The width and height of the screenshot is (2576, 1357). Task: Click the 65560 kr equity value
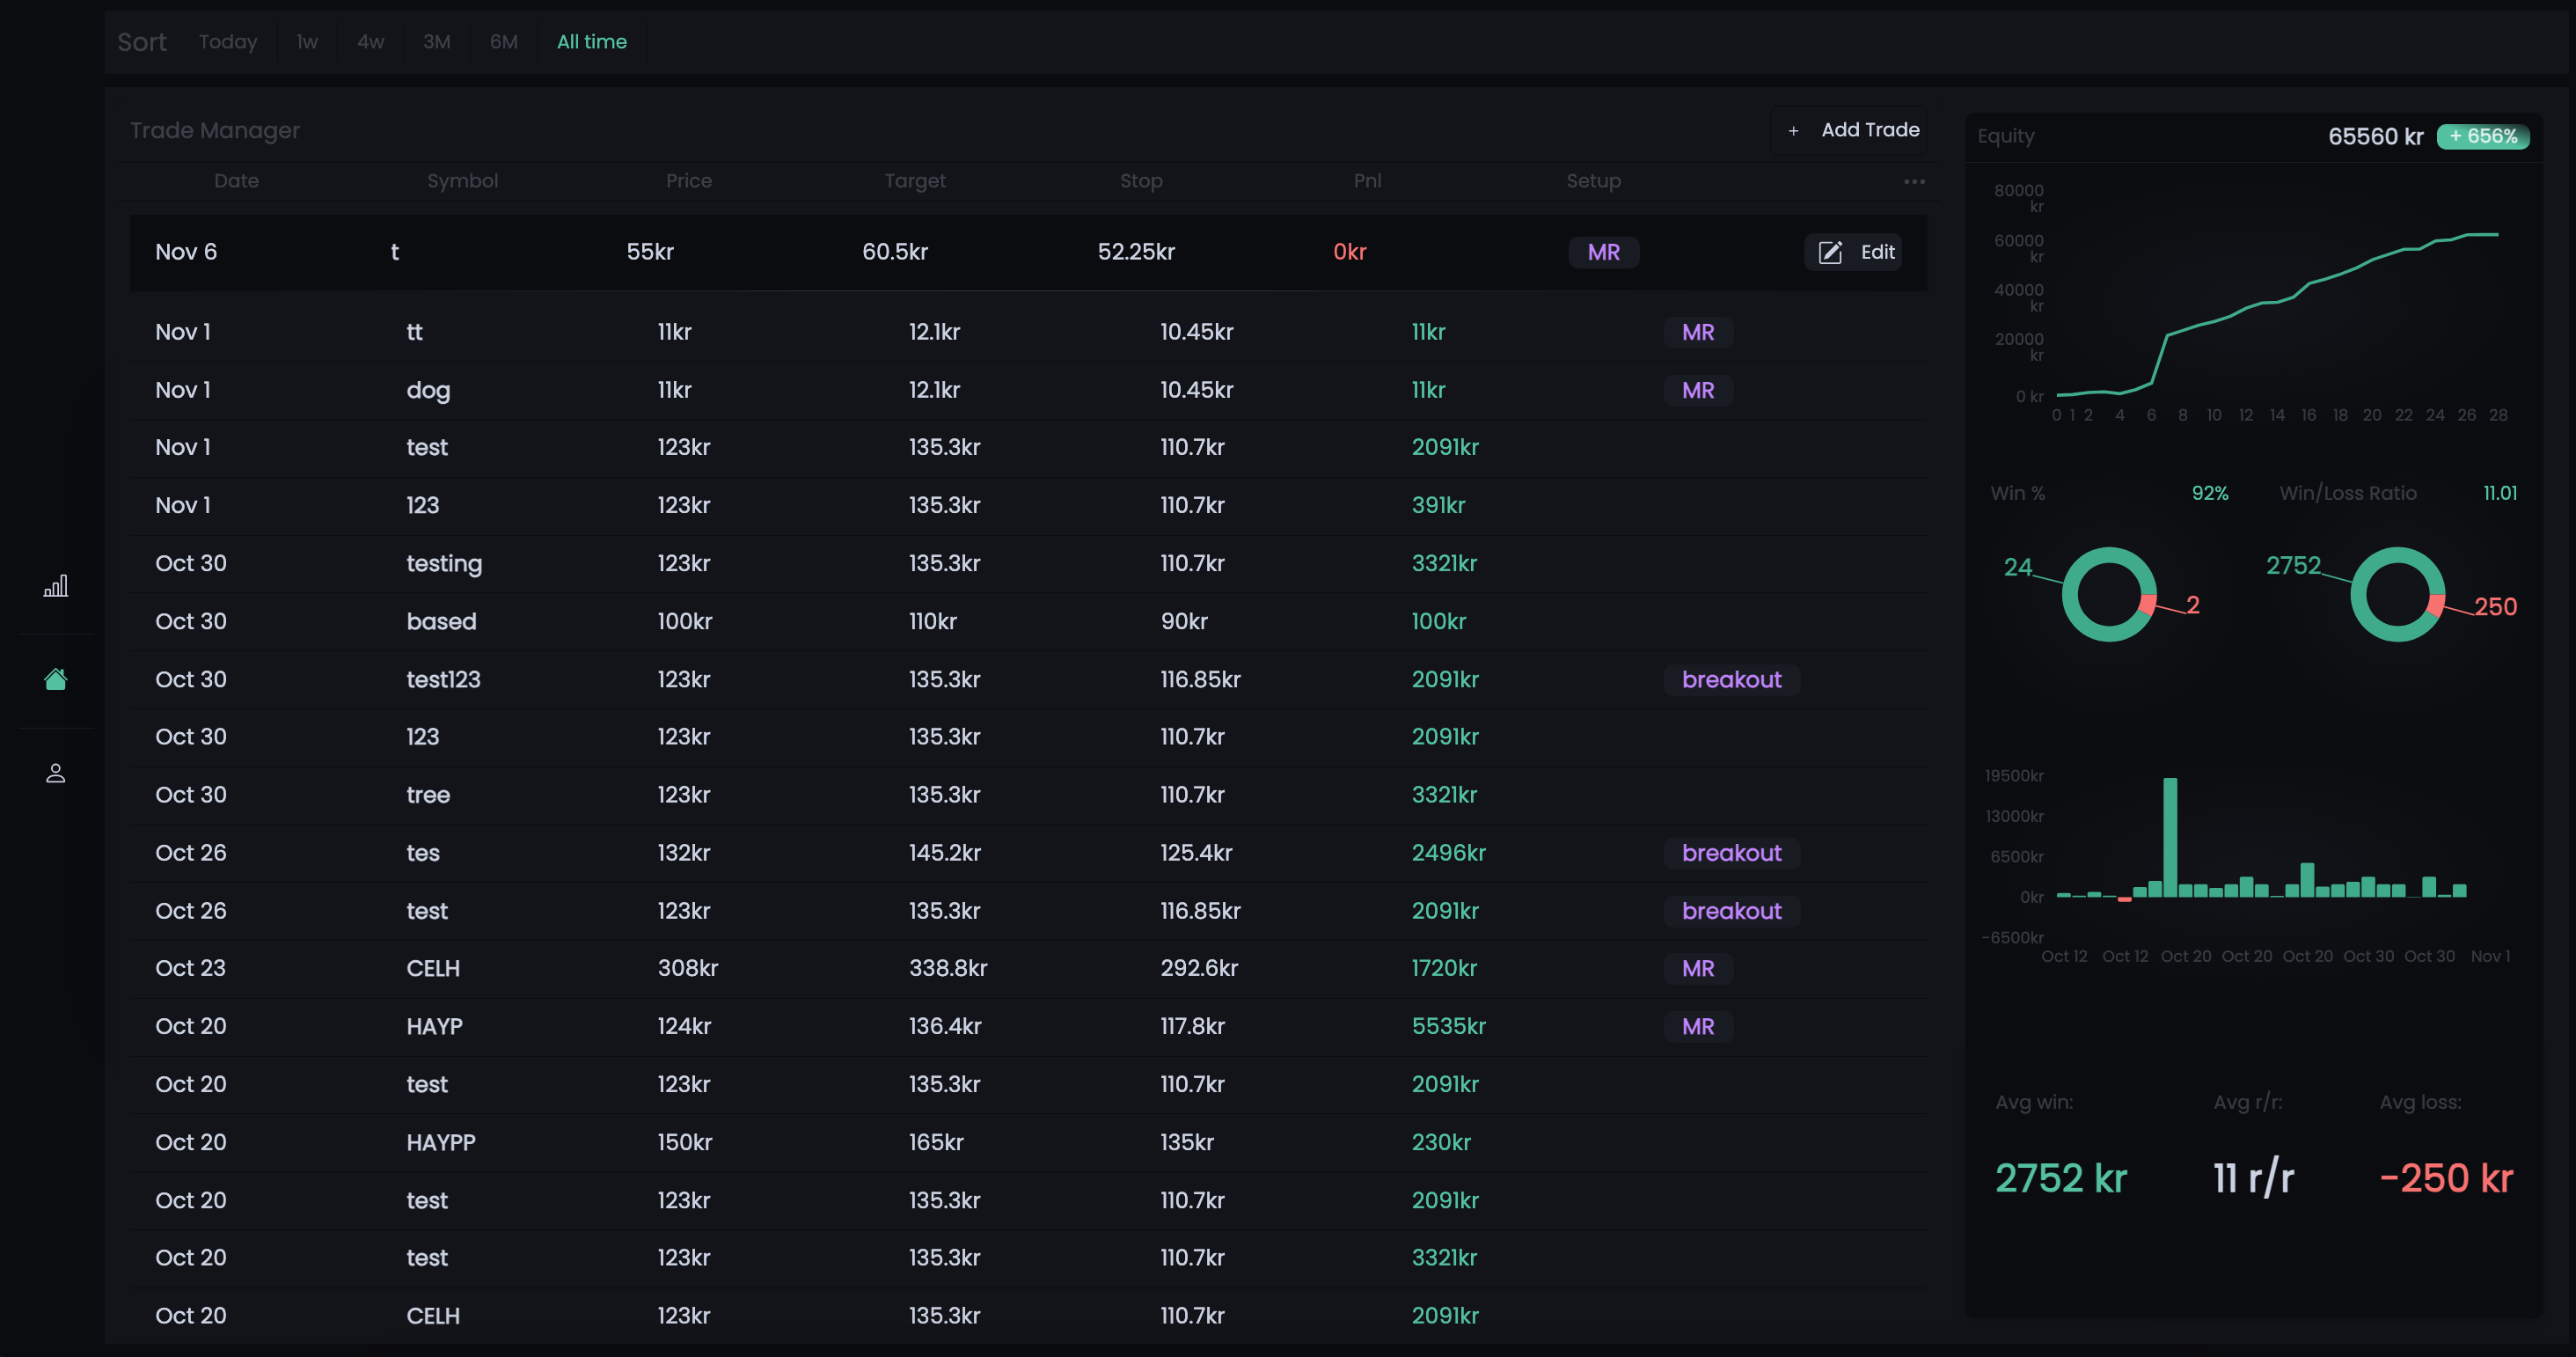(x=2375, y=137)
